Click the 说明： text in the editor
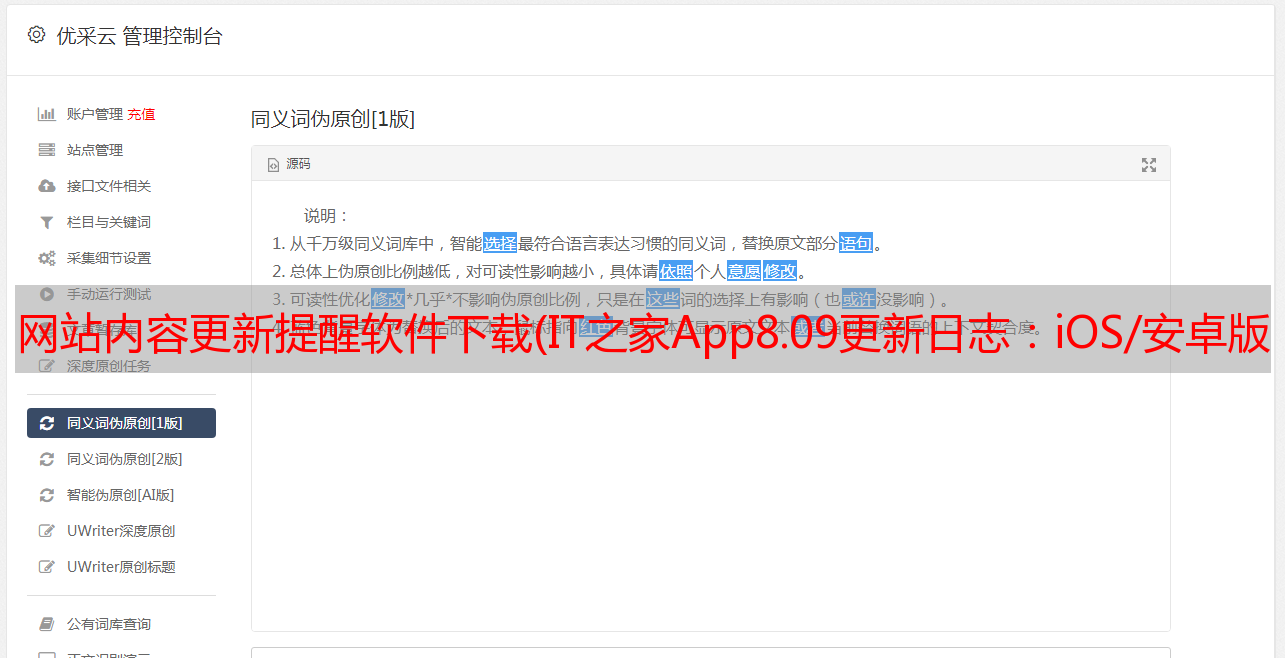Viewport: 1285px width, 658px height. [327, 215]
